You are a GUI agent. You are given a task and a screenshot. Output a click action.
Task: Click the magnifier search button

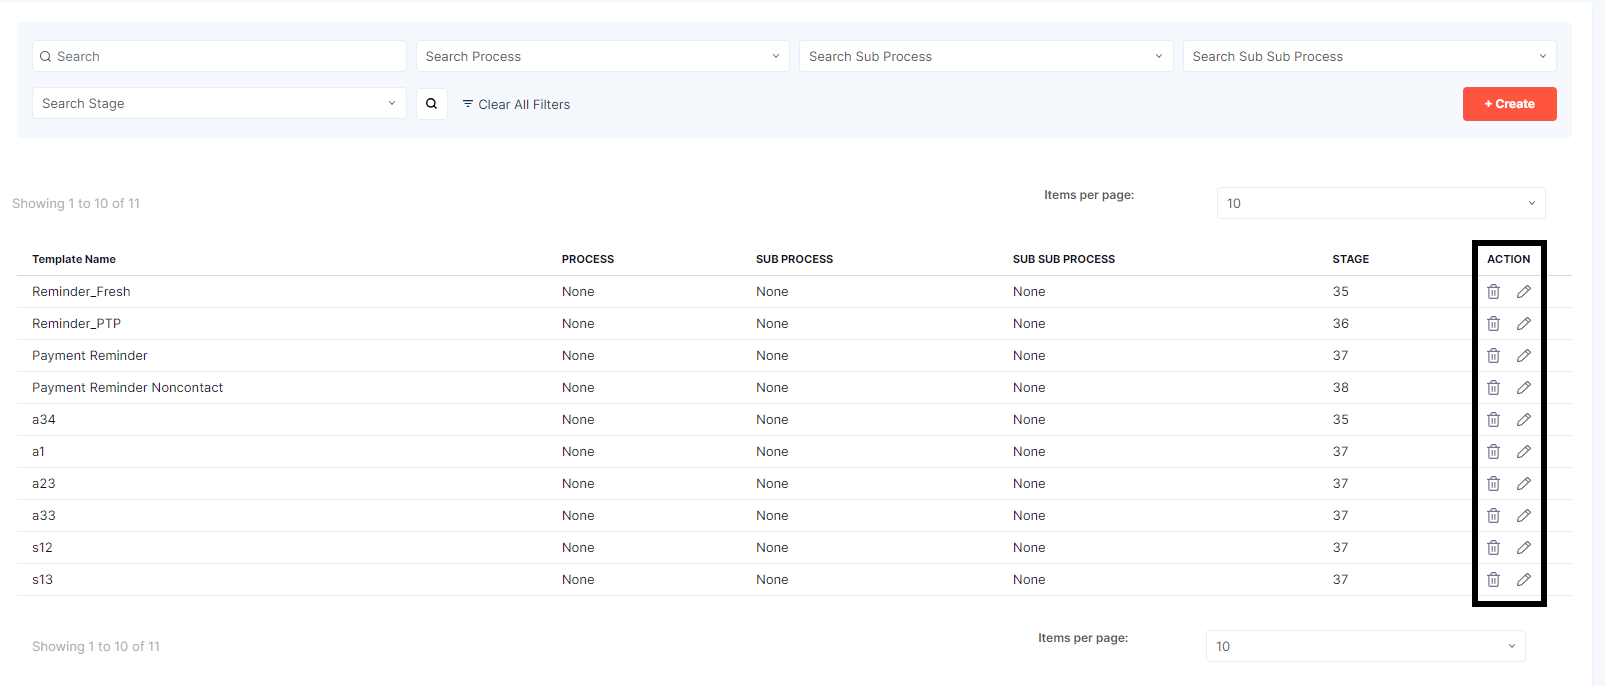pyautogui.click(x=432, y=104)
